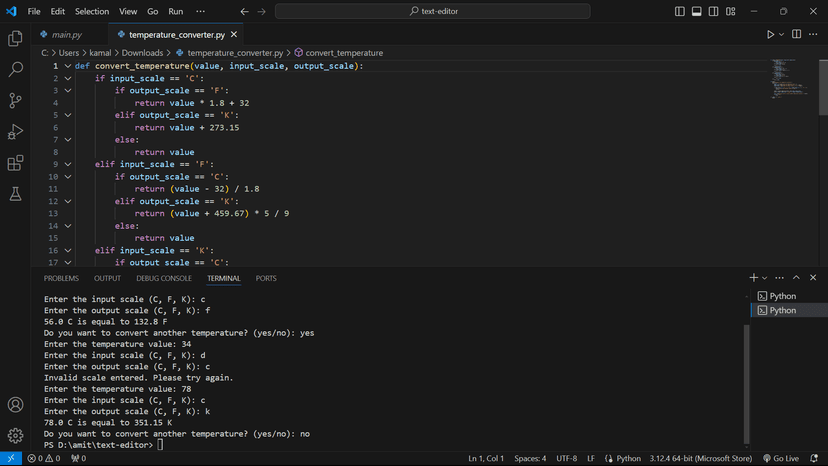The image size is (828, 466).
Task: Select the second highlighted Python terminal
Action: (x=789, y=310)
